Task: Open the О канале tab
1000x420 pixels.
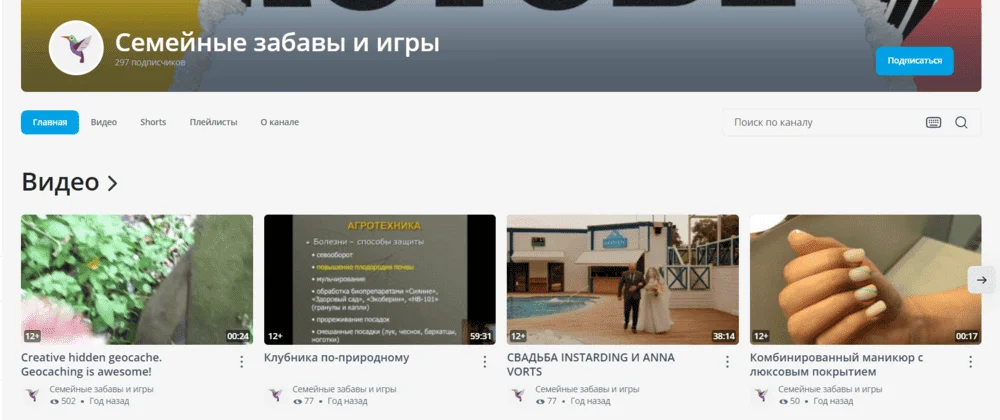Action: 279,122
